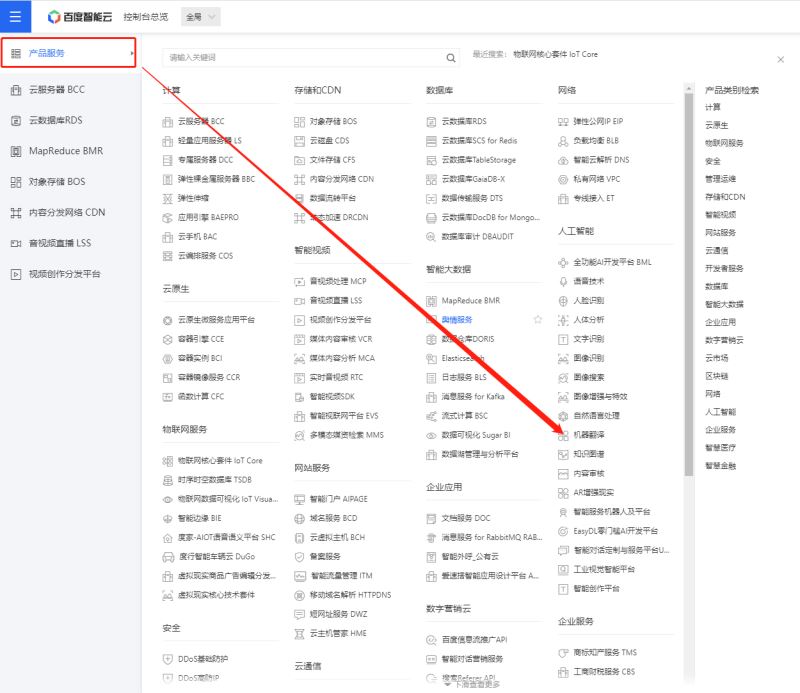Open 数据可视化 Sugar BI
This screenshot has width=800, height=693.
[476, 435]
